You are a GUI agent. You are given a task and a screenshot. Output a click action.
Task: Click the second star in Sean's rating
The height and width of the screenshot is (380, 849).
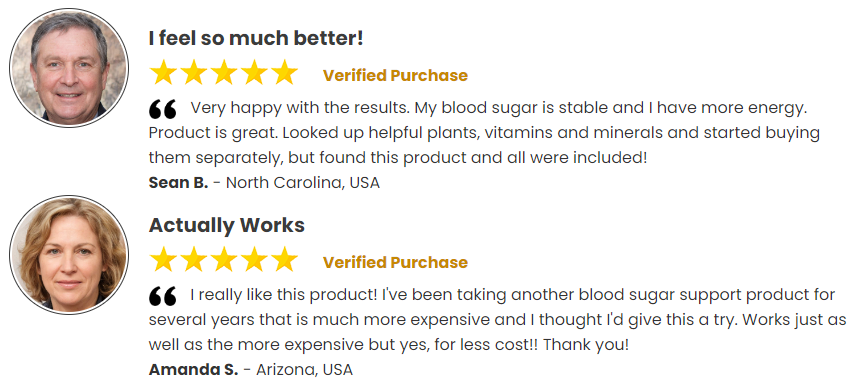(193, 73)
